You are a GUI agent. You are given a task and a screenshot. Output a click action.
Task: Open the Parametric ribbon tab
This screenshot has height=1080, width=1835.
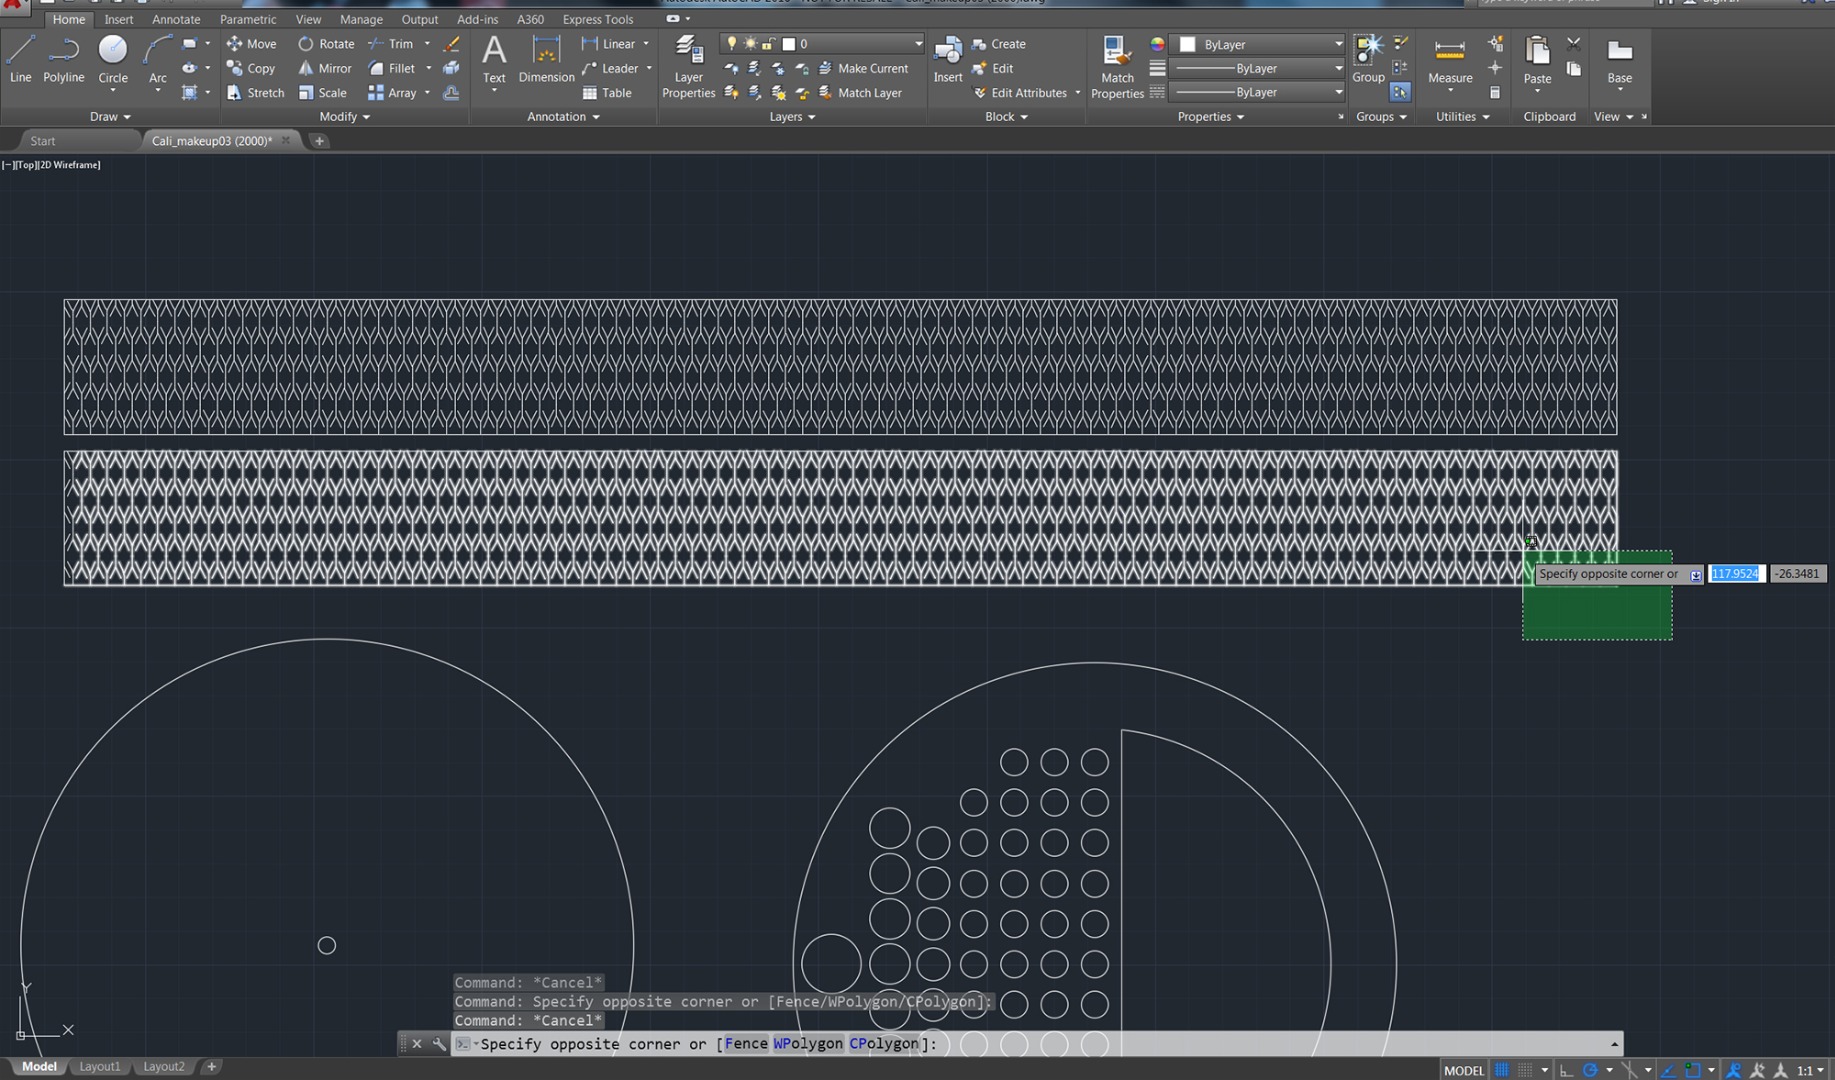pyautogui.click(x=248, y=19)
